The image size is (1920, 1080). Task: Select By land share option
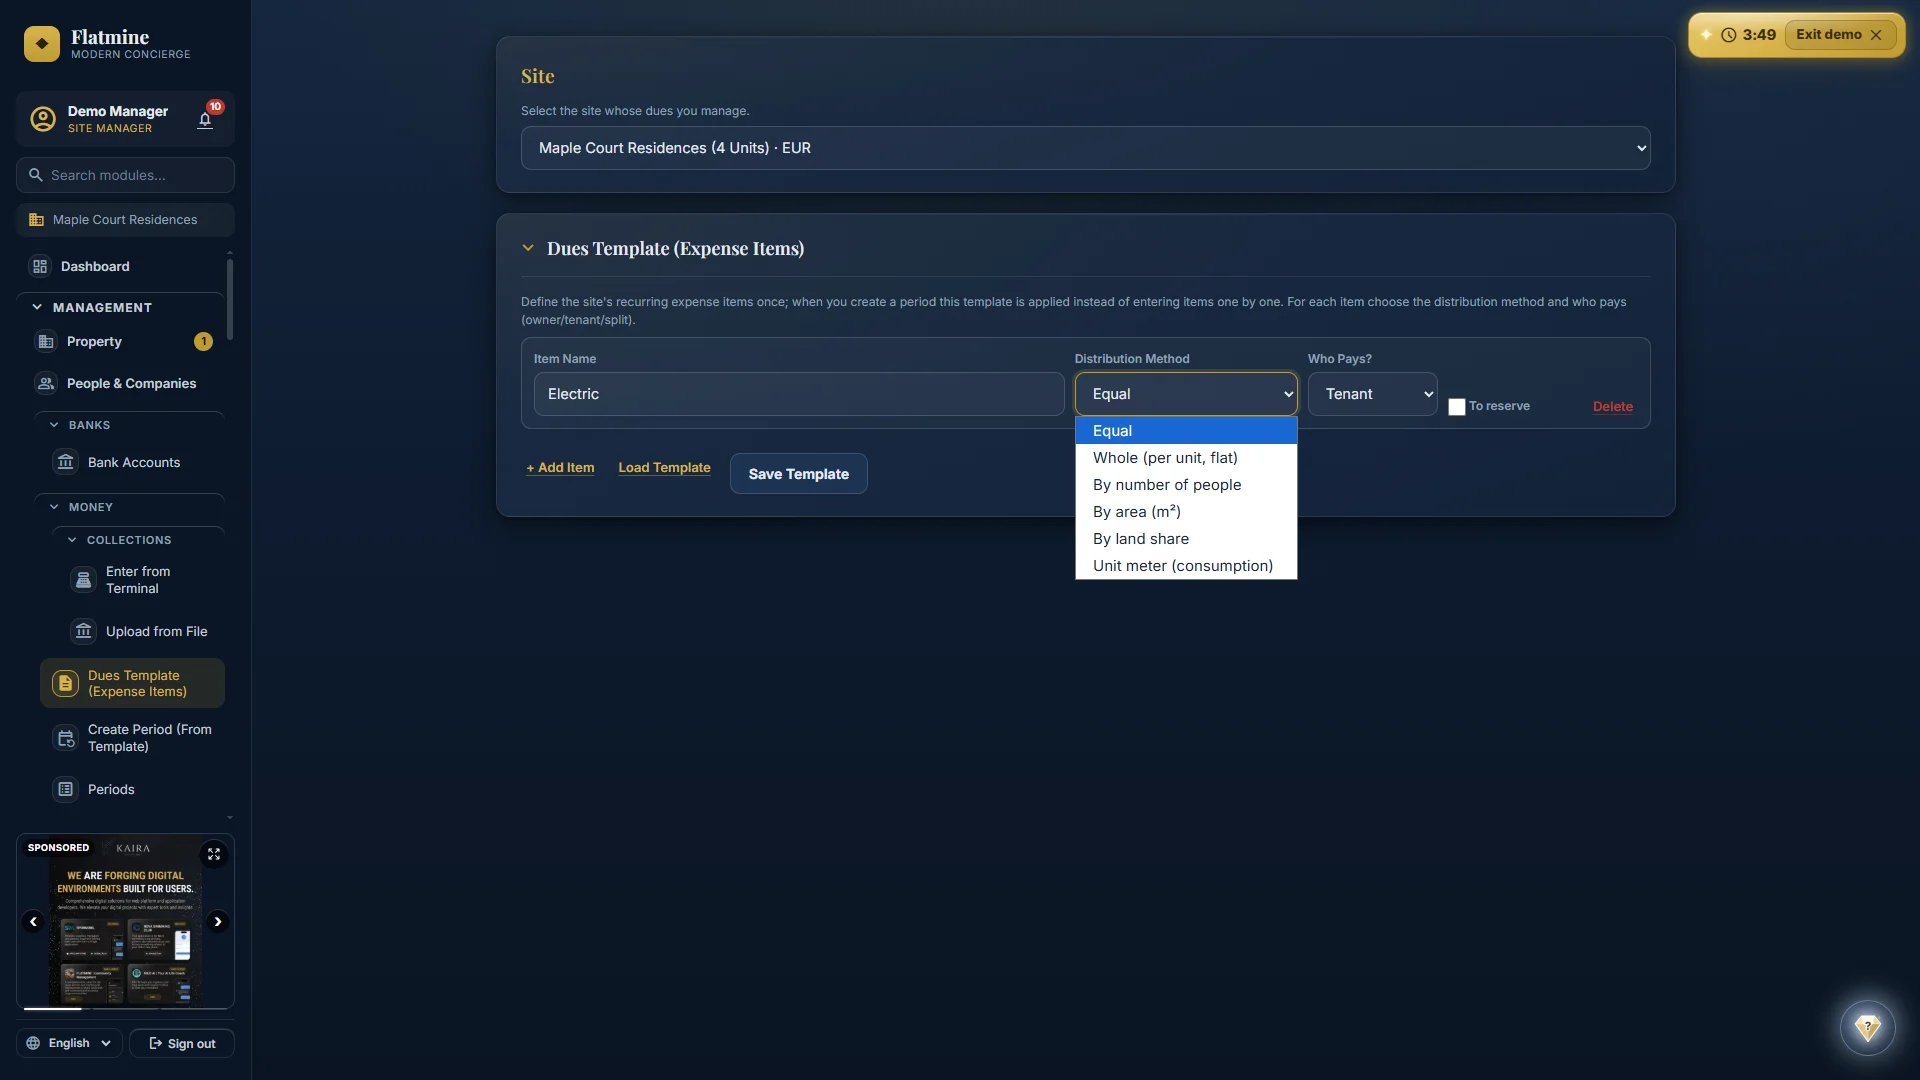click(1186, 539)
